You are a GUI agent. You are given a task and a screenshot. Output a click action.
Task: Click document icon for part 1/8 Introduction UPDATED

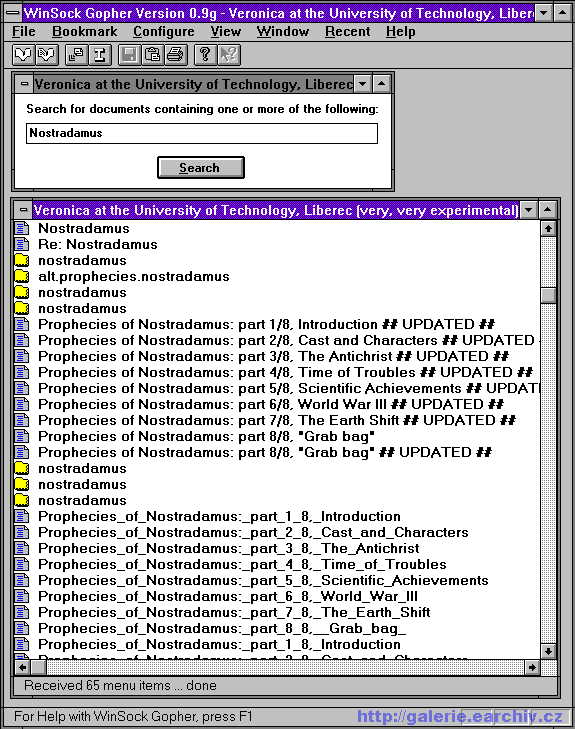click(x=21, y=324)
